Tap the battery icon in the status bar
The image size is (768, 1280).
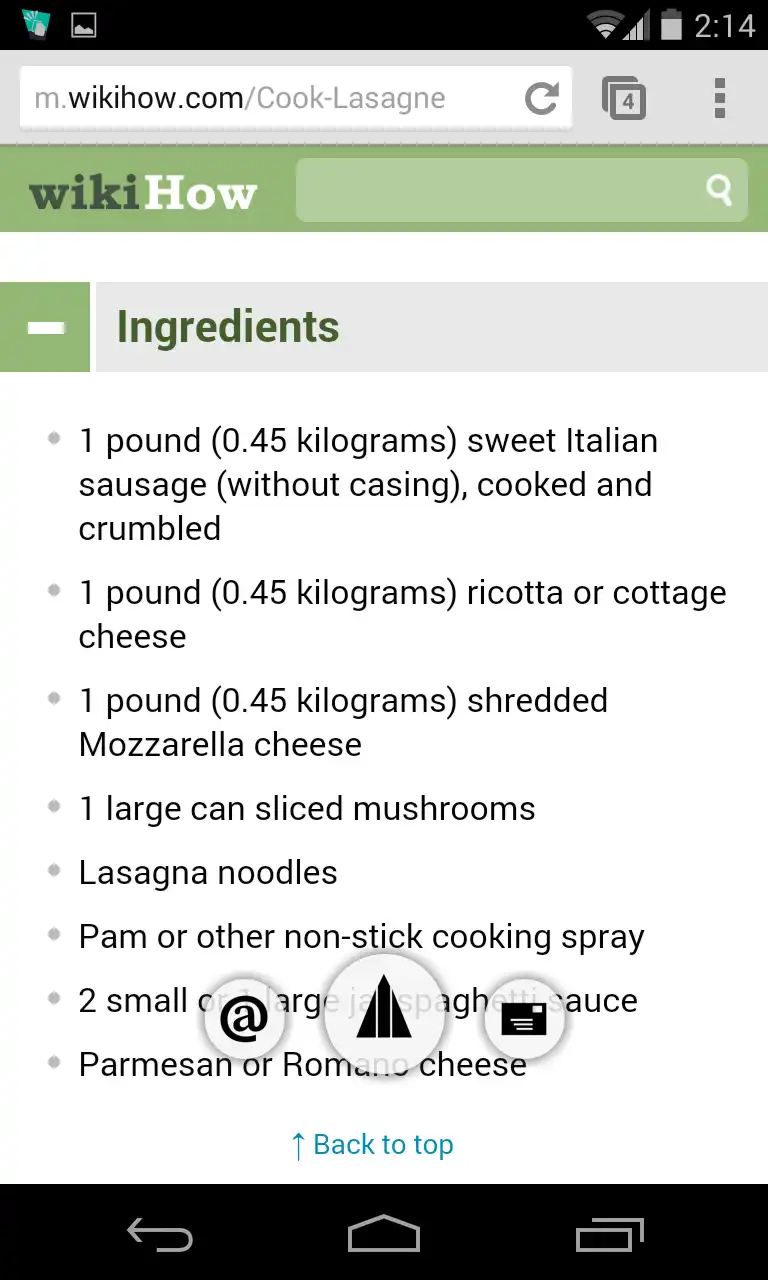670,24
